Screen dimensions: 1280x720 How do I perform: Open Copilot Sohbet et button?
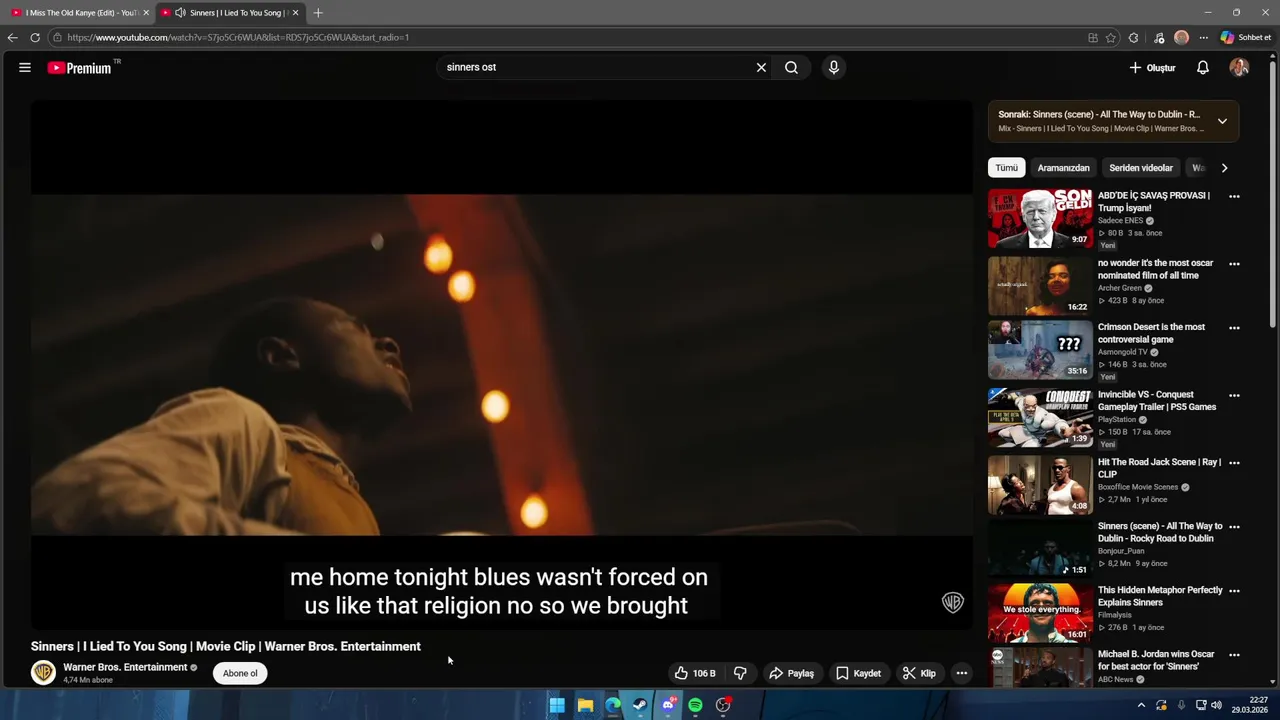click(1246, 38)
